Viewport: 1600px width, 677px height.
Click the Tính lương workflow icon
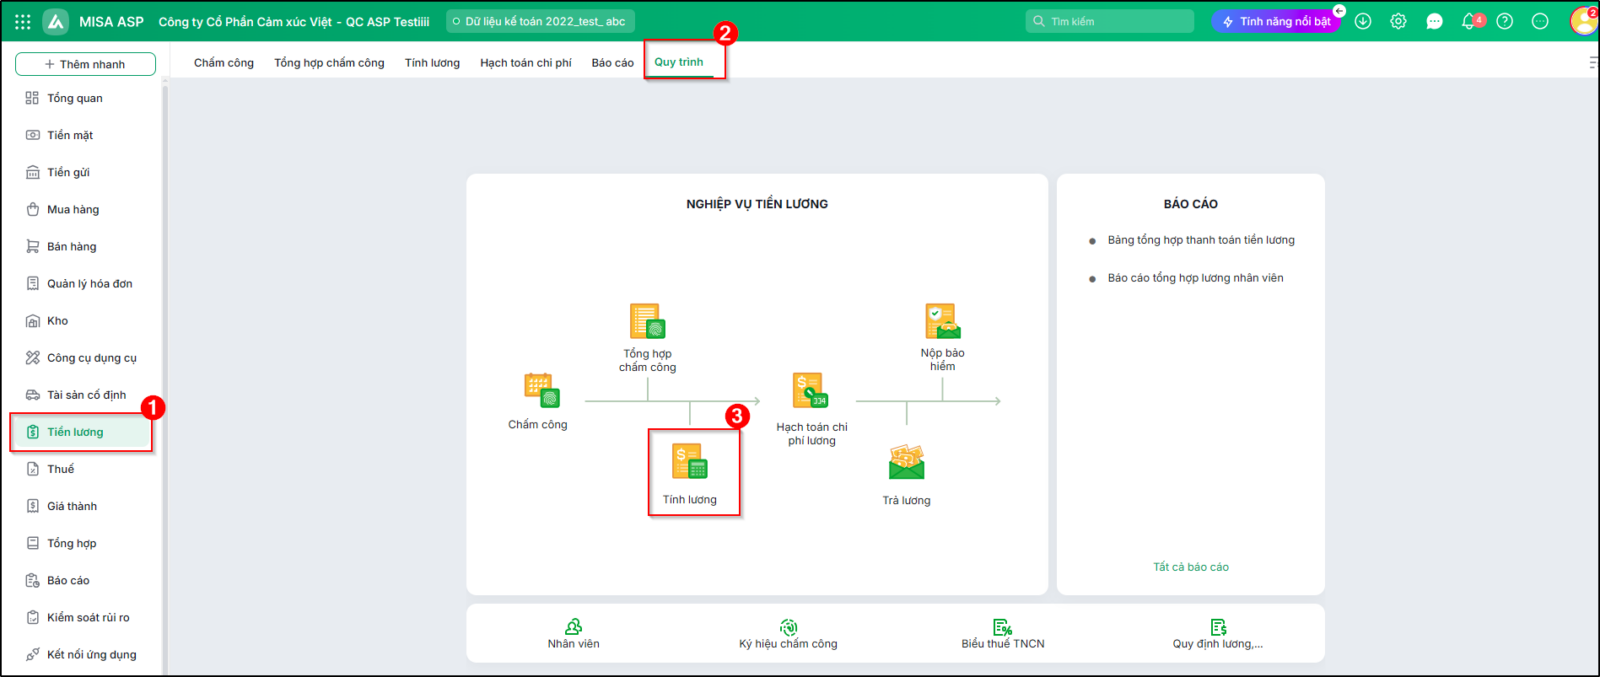point(690,461)
